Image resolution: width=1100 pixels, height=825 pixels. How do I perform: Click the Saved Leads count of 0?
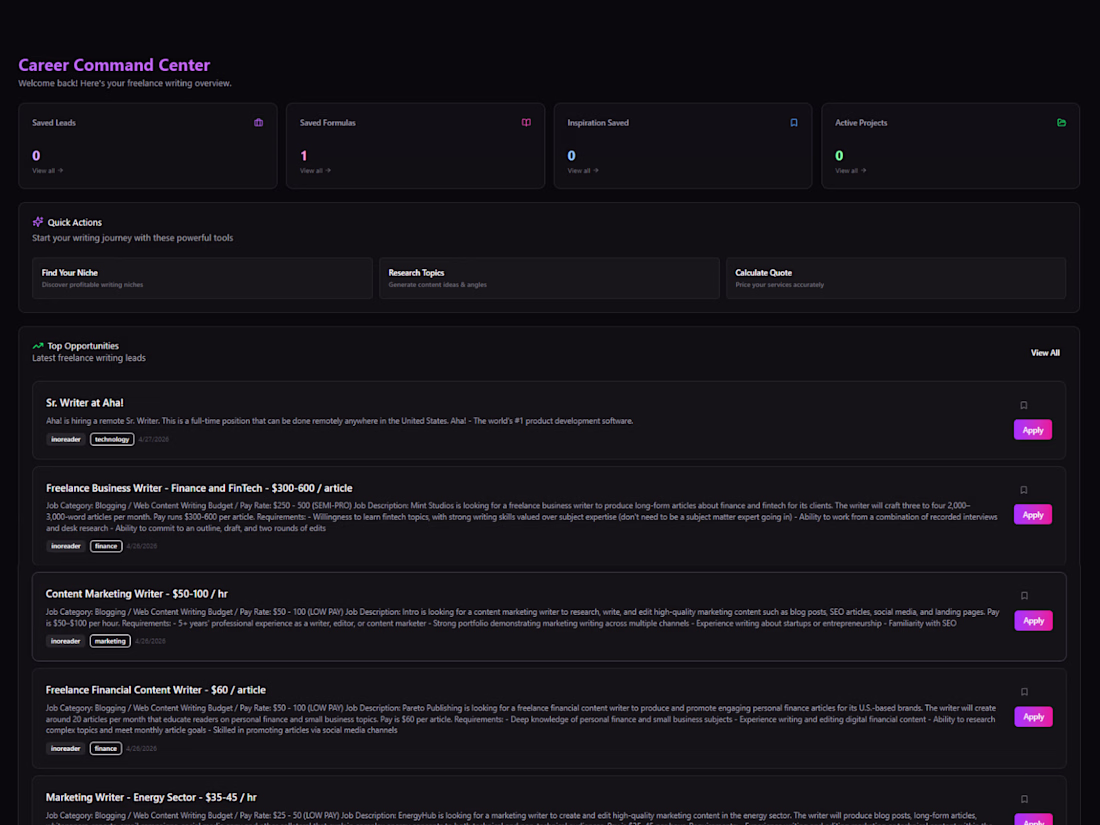[x=36, y=156]
